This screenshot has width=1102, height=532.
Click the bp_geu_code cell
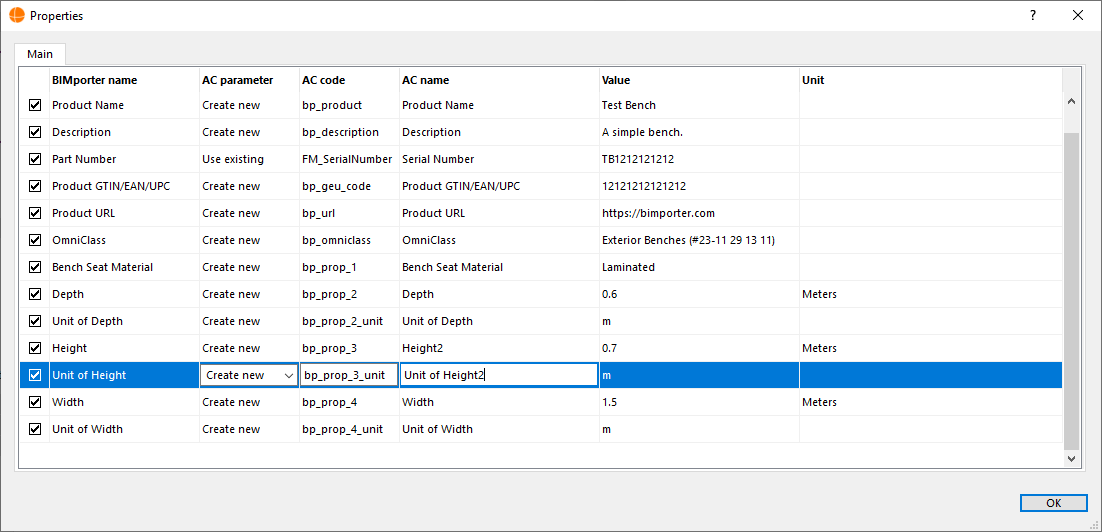(349, 186)
